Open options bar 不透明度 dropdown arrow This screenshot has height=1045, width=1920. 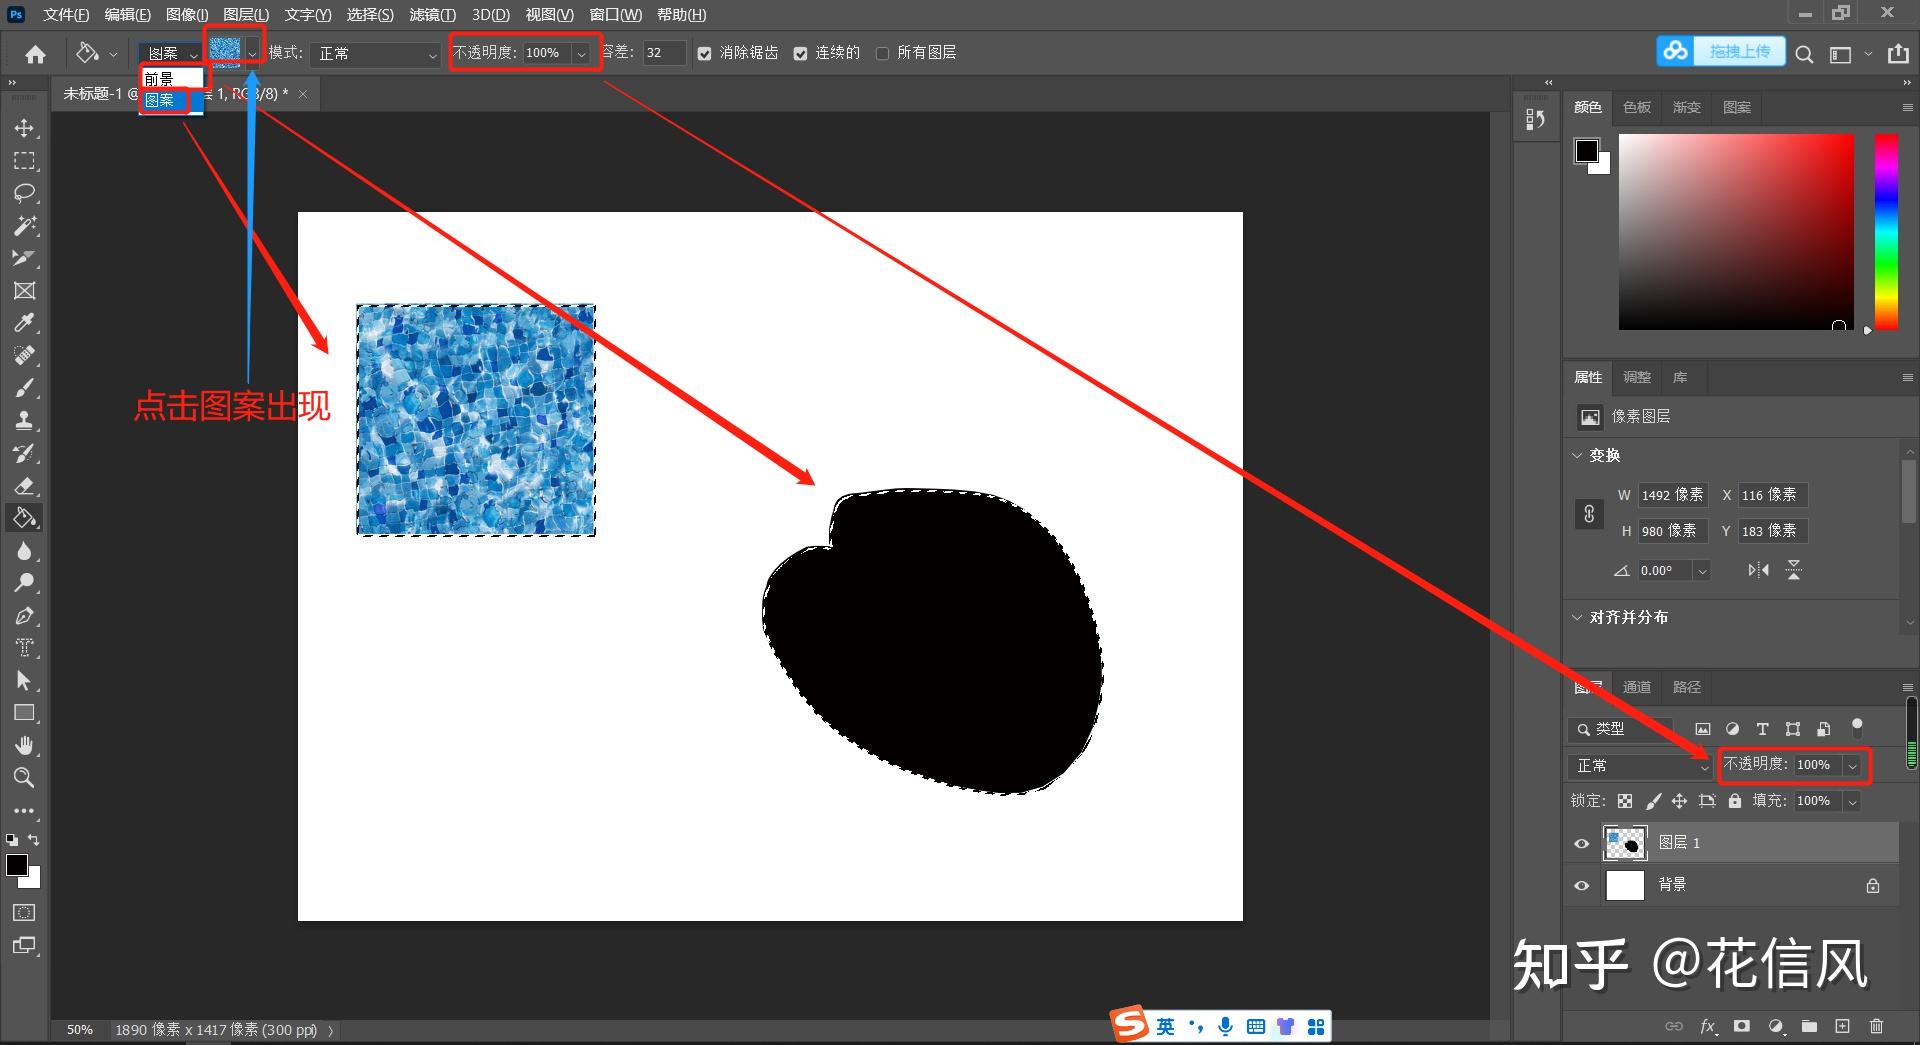click(x=581, y=54)
